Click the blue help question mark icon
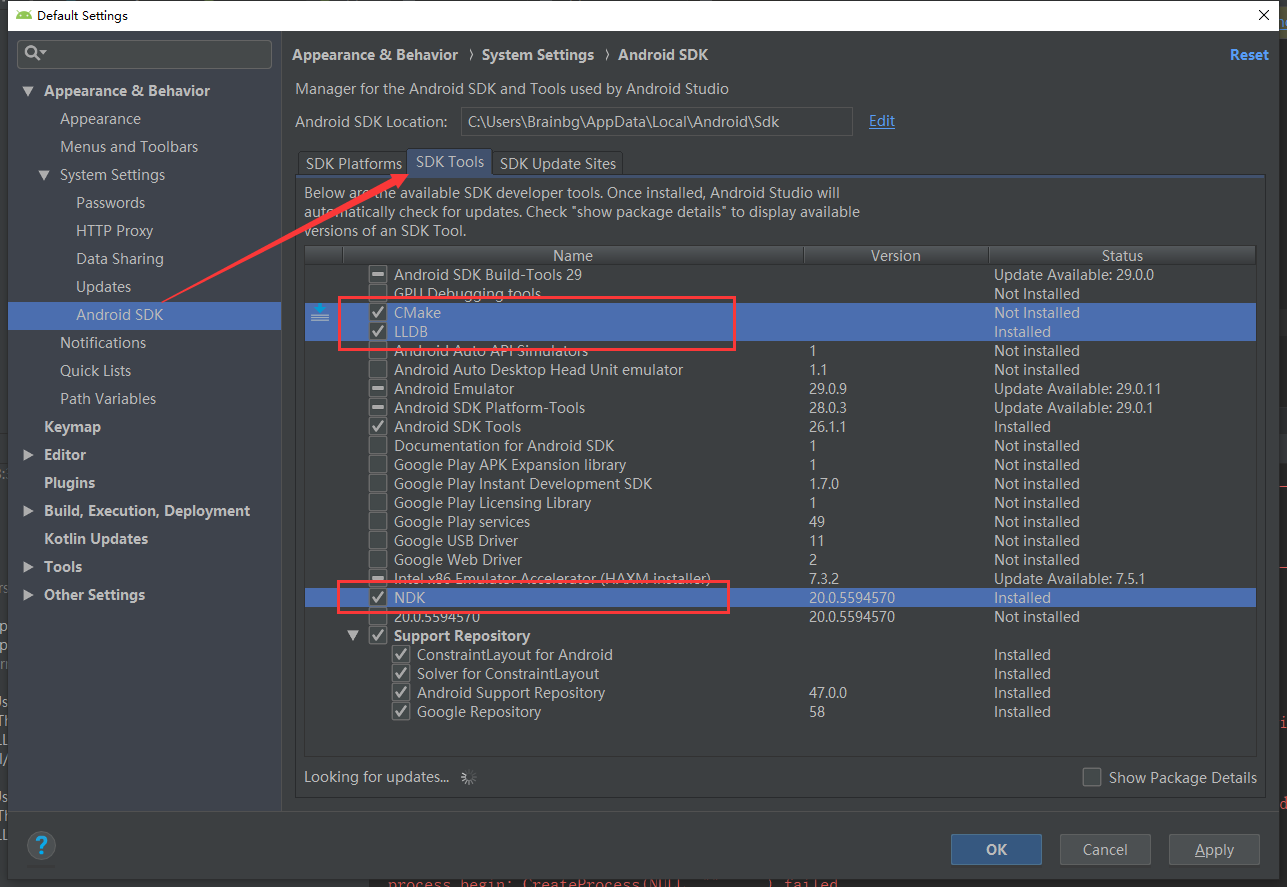Image resolution: width=1287 pixels, height=887 pixels. 41,844
